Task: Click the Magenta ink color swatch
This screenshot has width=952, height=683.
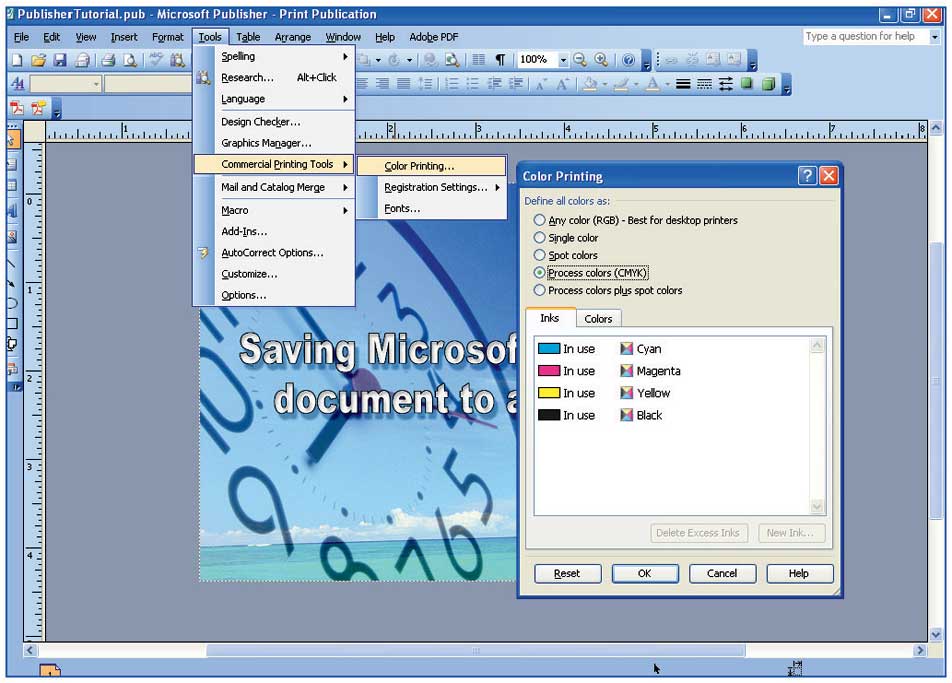Action: click(549, 371)
